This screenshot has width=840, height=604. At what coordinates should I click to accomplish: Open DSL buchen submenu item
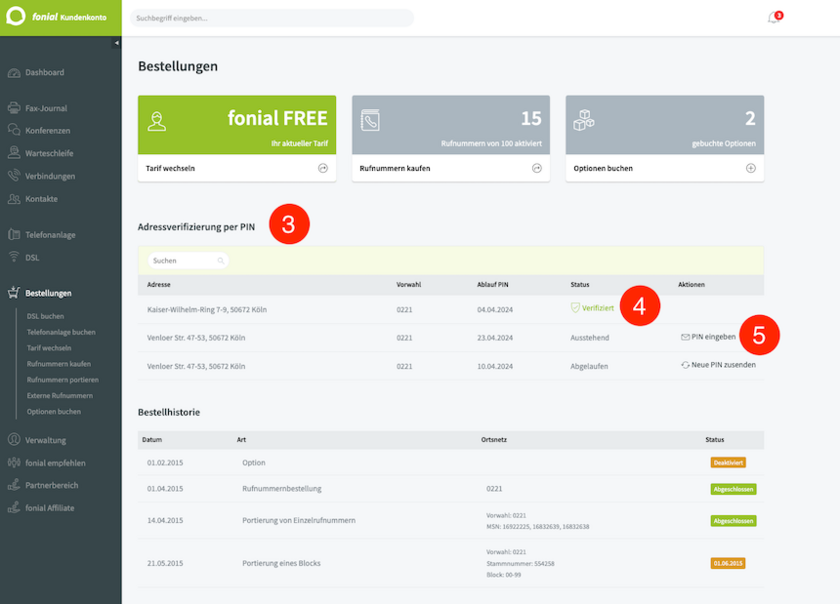point(46,316)
